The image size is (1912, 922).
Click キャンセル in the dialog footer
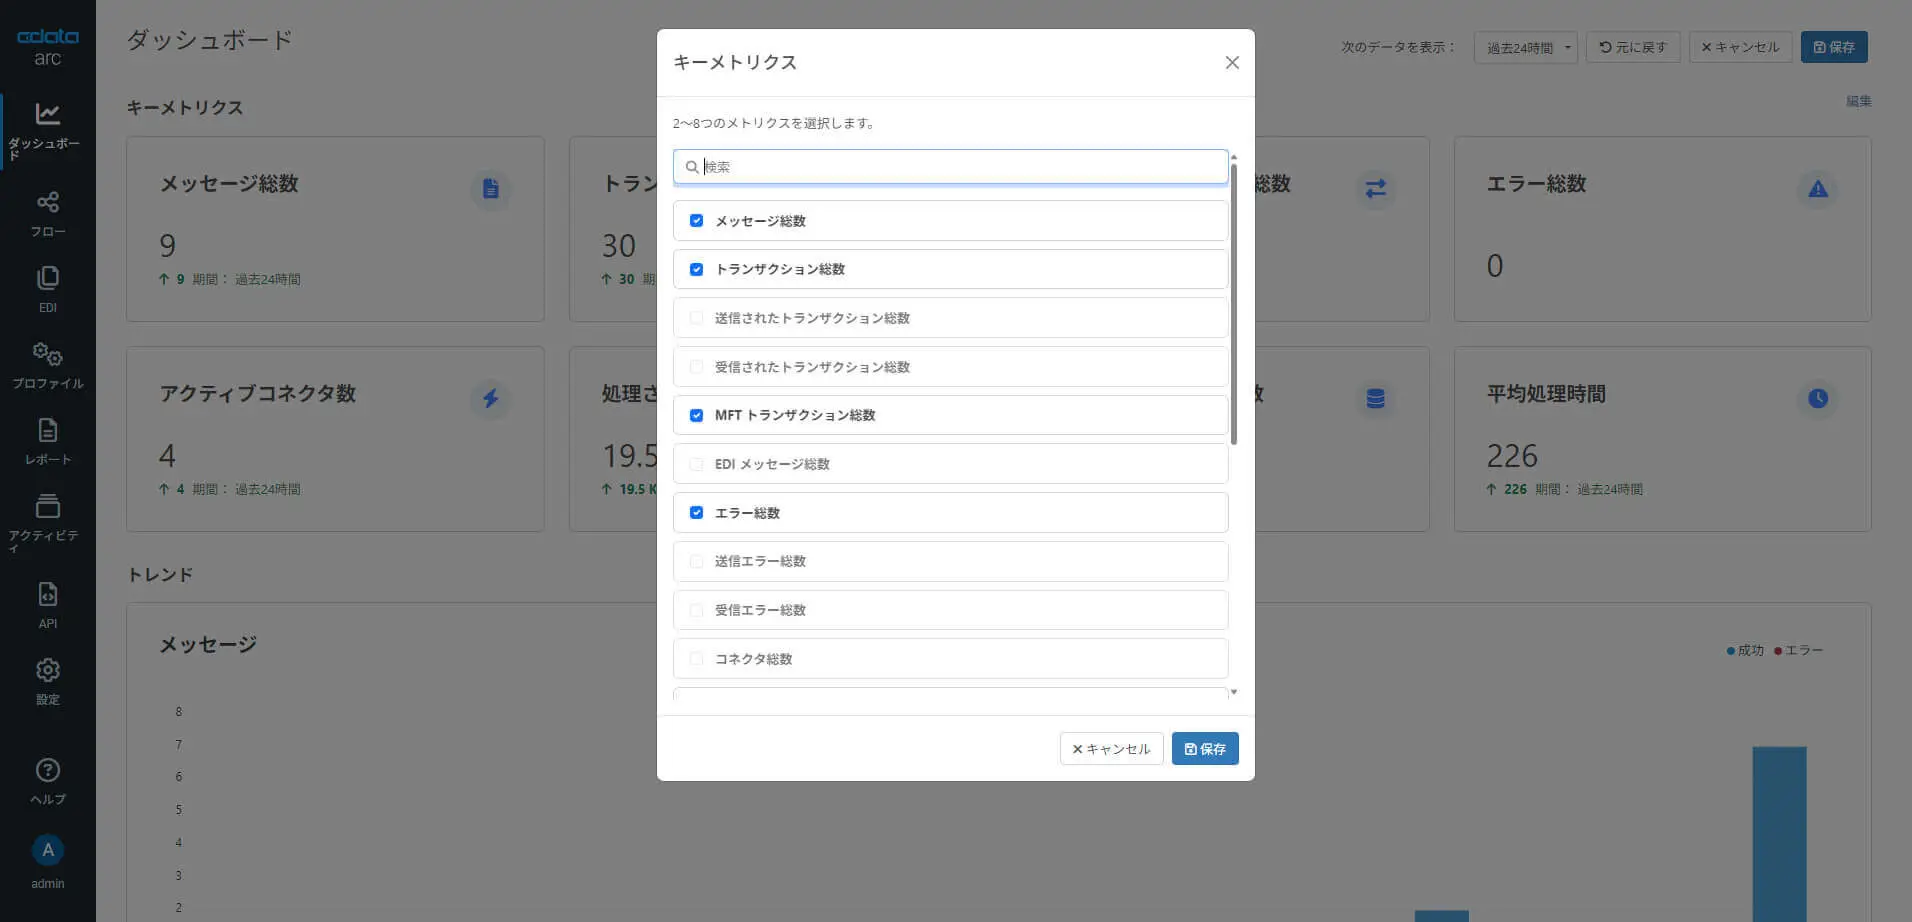(x=1111, y=749)
